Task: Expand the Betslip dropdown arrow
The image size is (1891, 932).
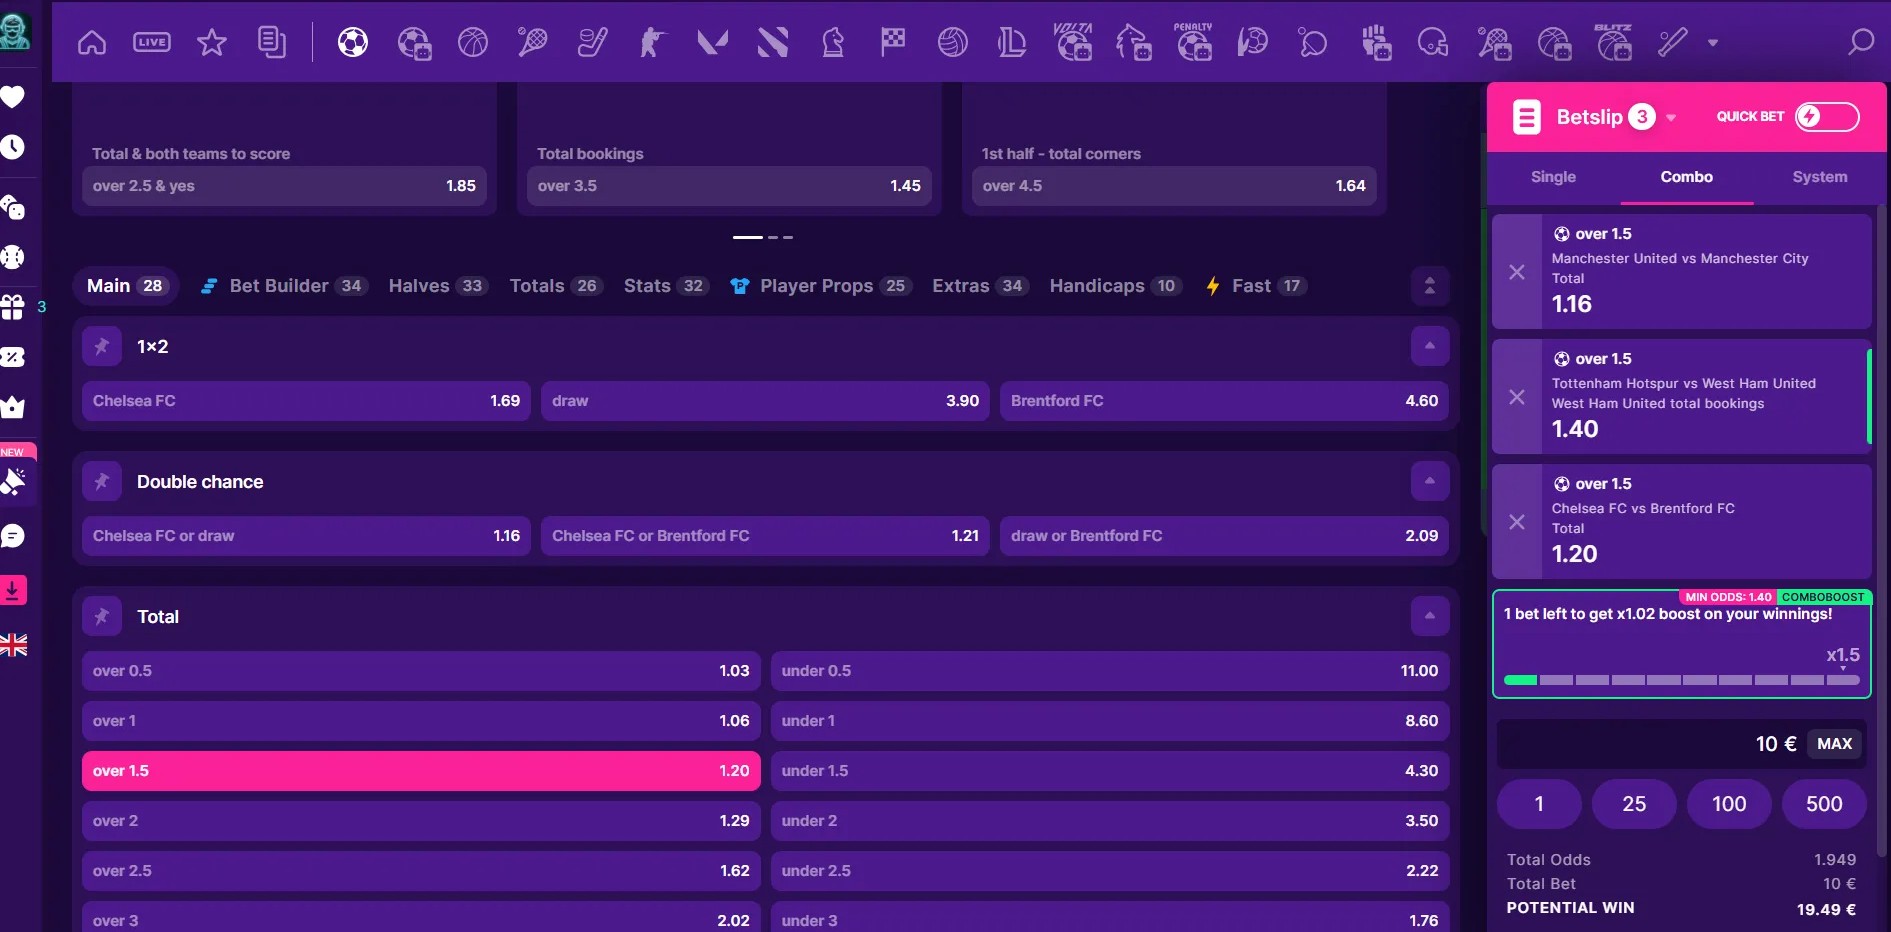Action: 1671,118
